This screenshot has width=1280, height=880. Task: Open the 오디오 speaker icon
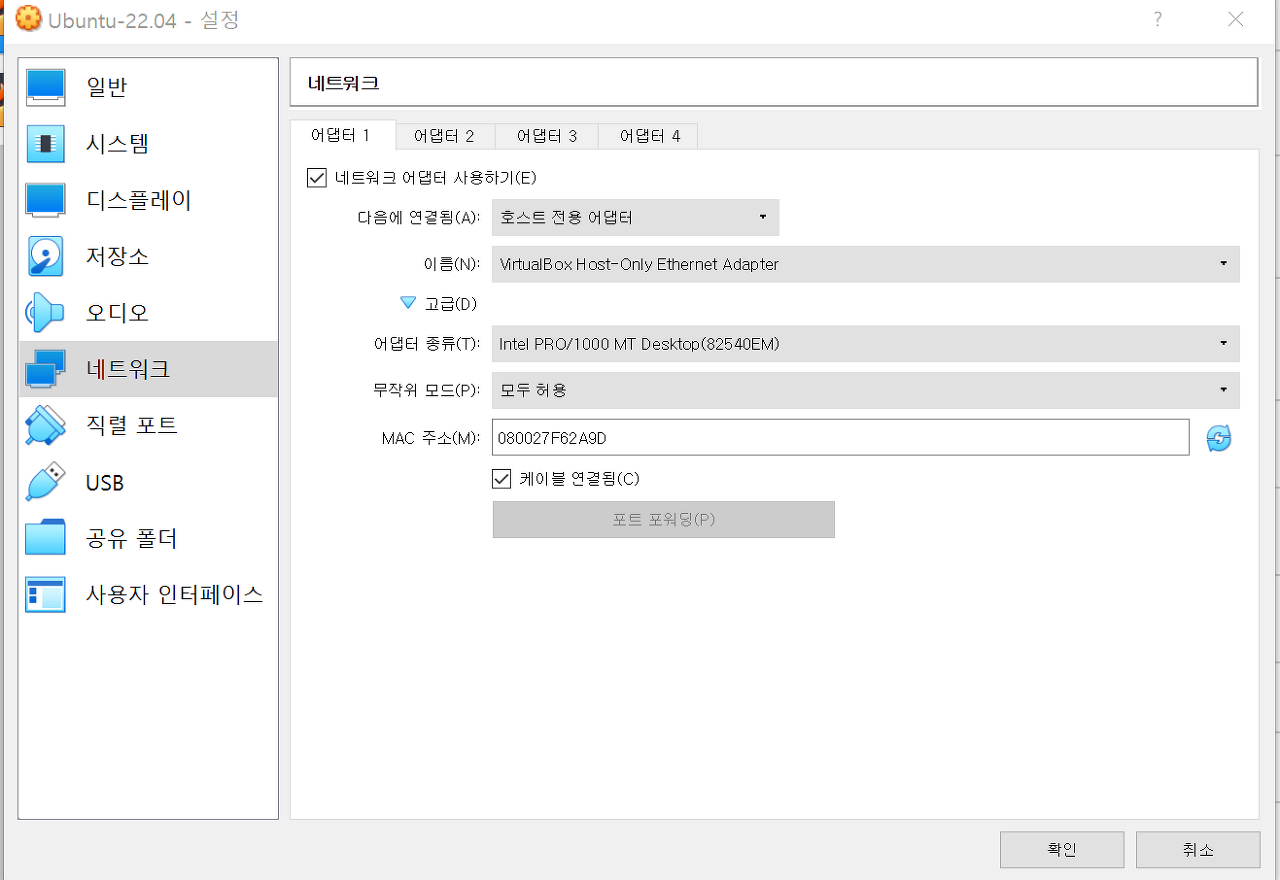pos(46,312)
